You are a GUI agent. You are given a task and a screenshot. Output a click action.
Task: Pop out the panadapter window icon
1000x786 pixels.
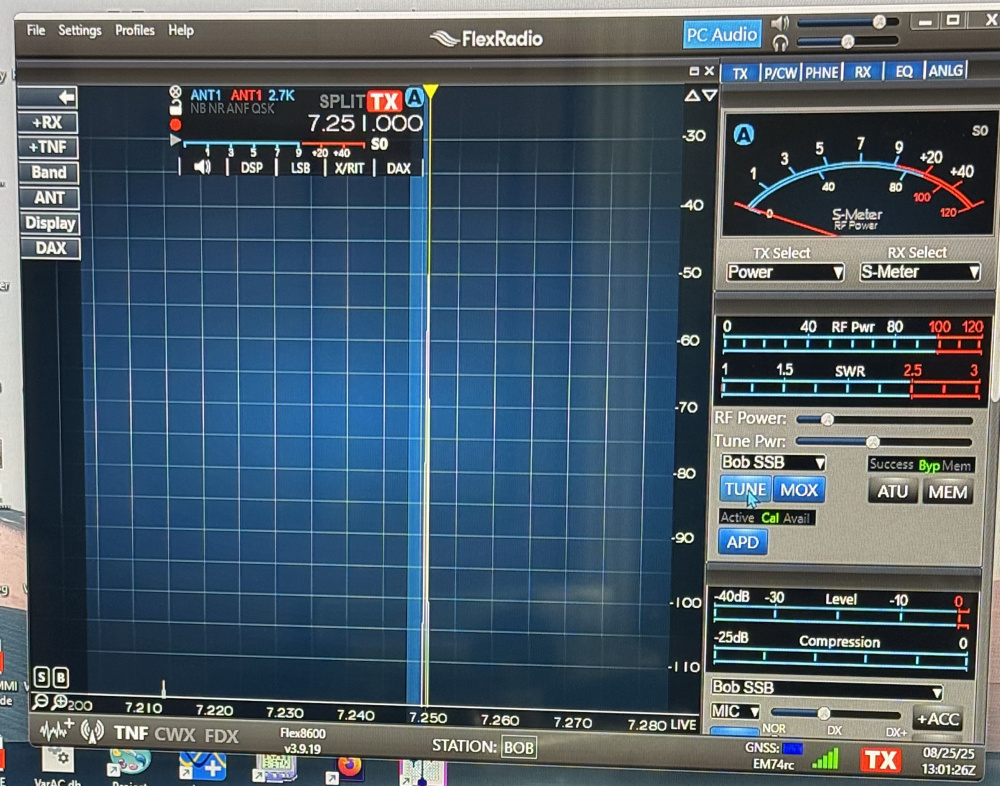[694, 71]
